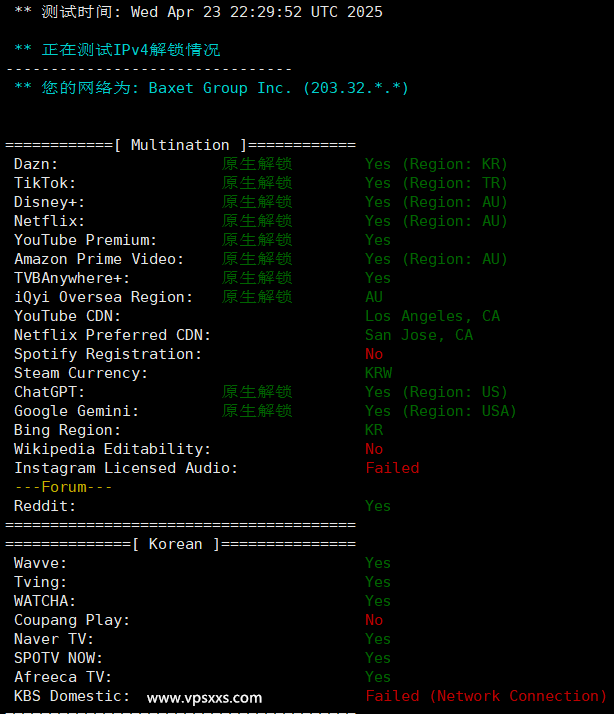Click 'Yes (Region: AU)' in the Netflix row
The height and width of the screenshot is (714, 614).
tap(436, 221)
